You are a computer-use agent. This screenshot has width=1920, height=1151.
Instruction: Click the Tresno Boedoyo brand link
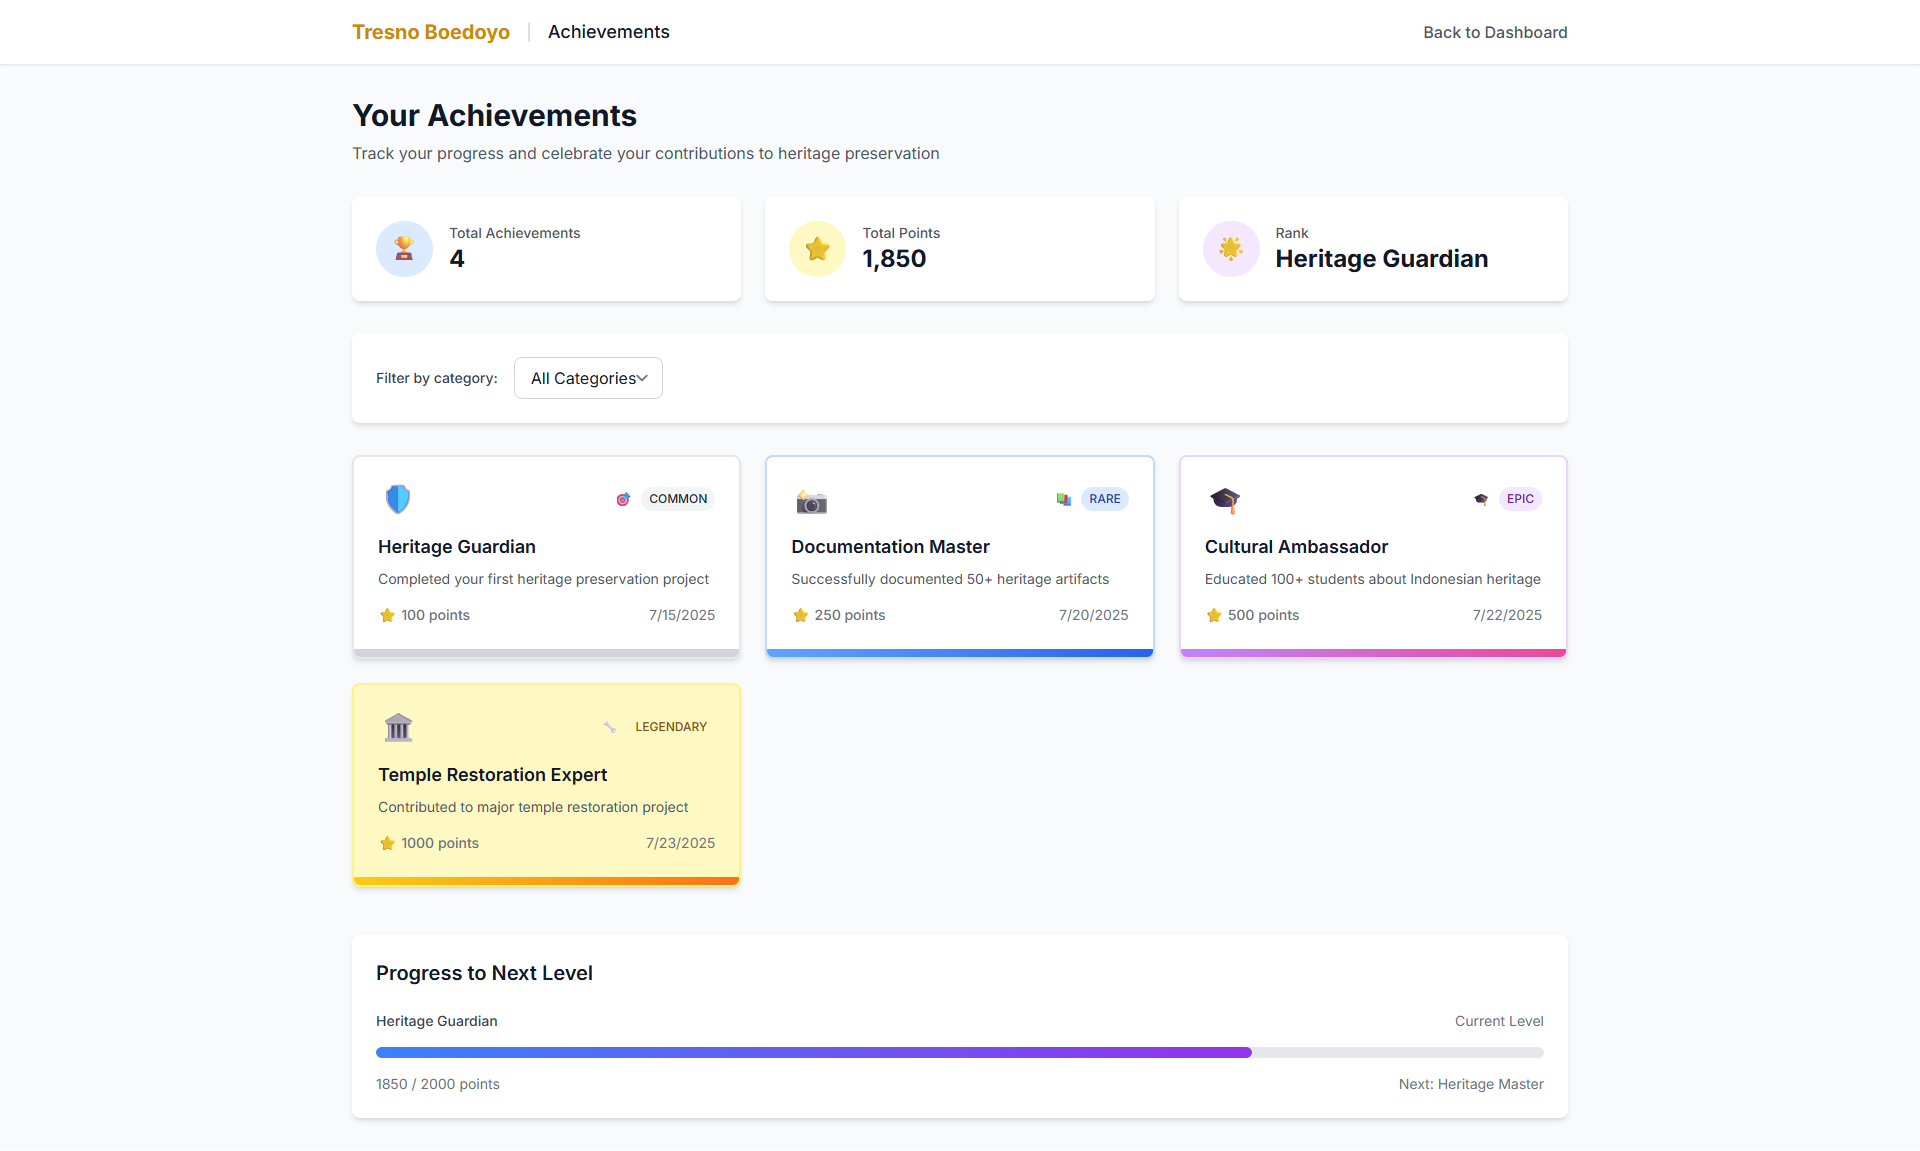(431, 32)
